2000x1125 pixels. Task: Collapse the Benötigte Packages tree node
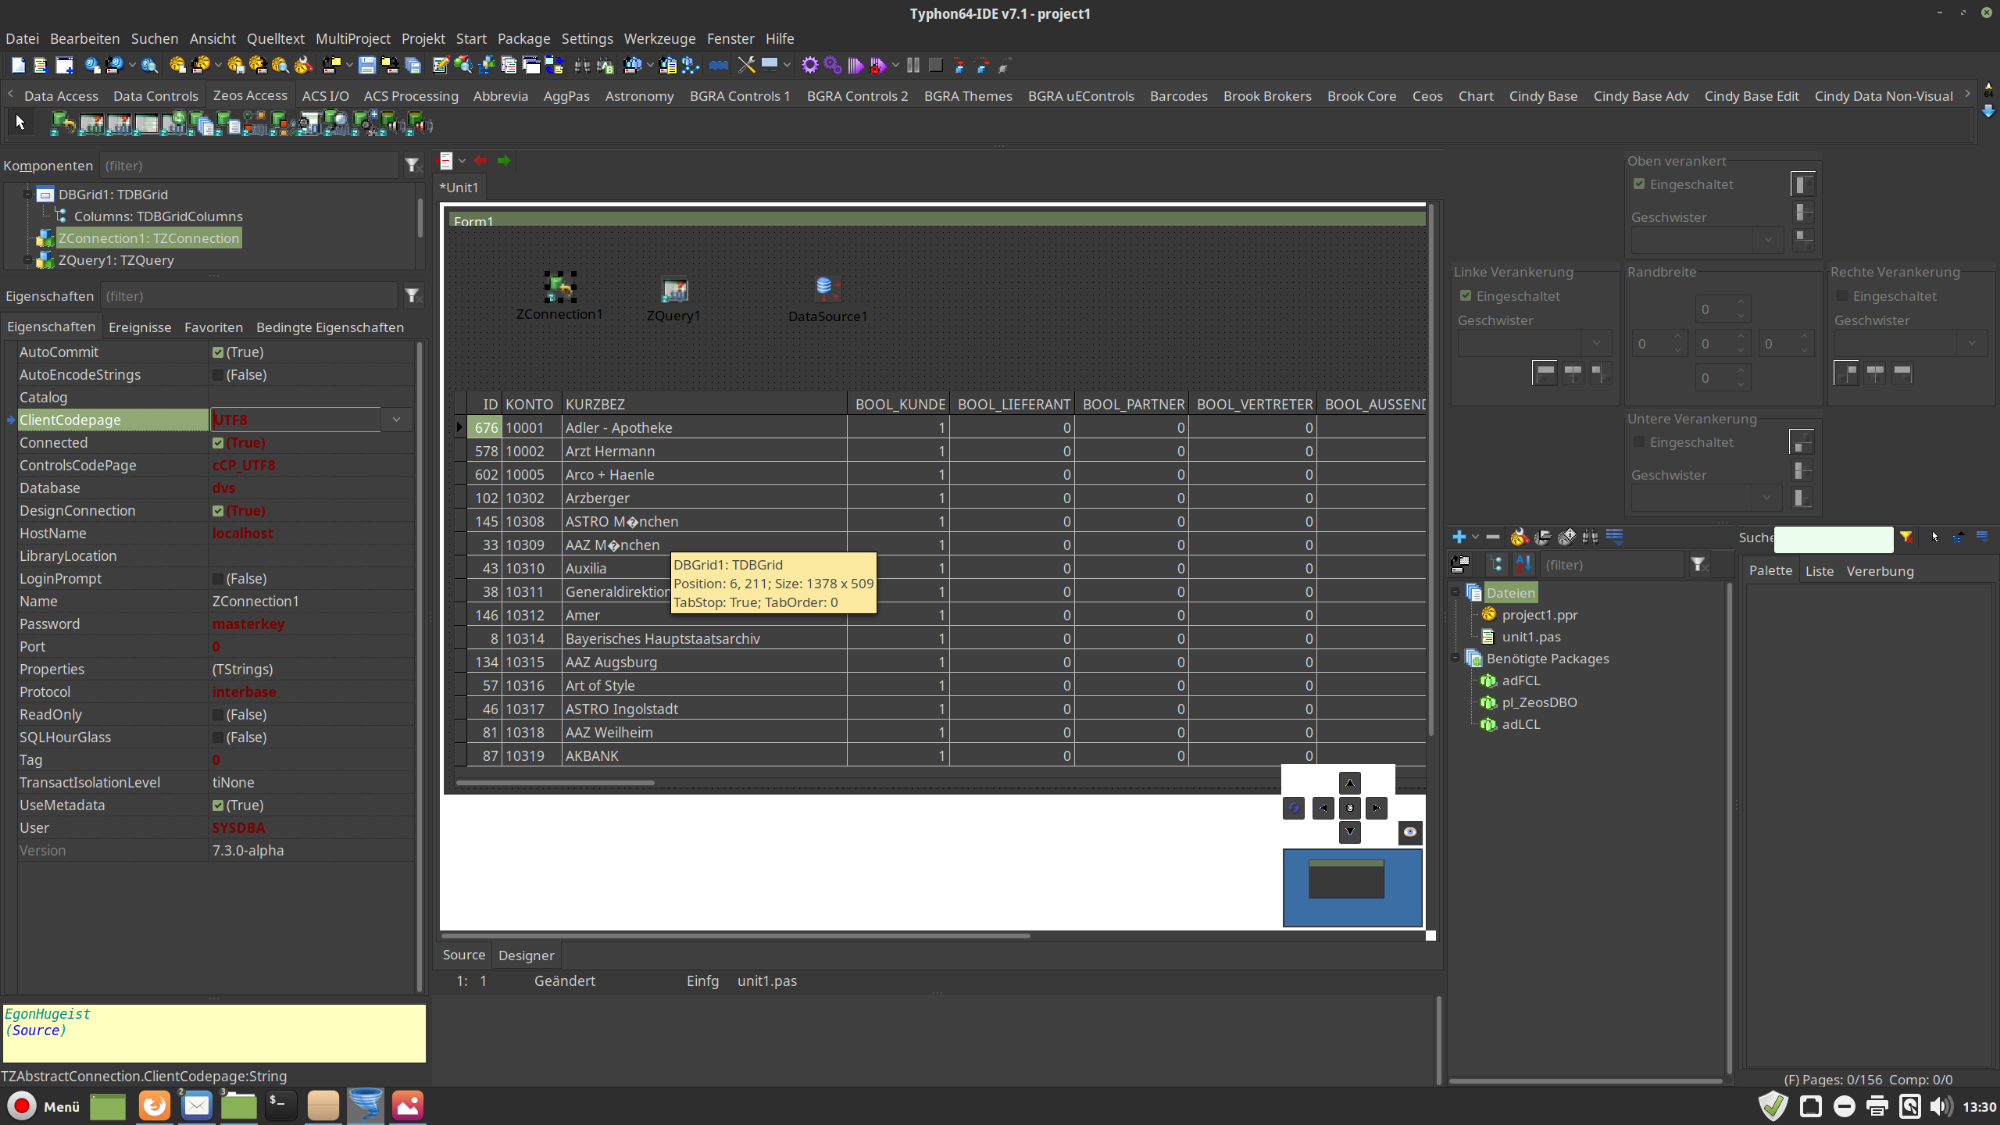coord(1456,659)
